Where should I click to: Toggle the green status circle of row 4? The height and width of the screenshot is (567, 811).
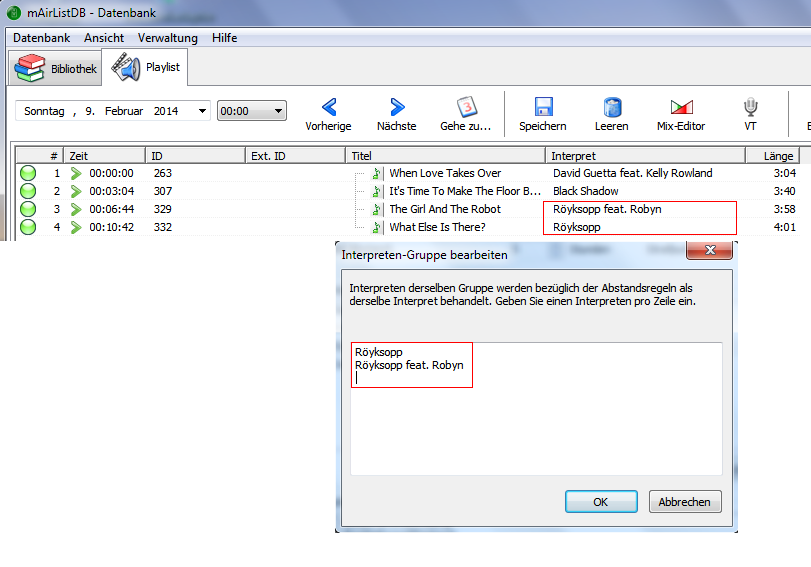tap(28, 227)
